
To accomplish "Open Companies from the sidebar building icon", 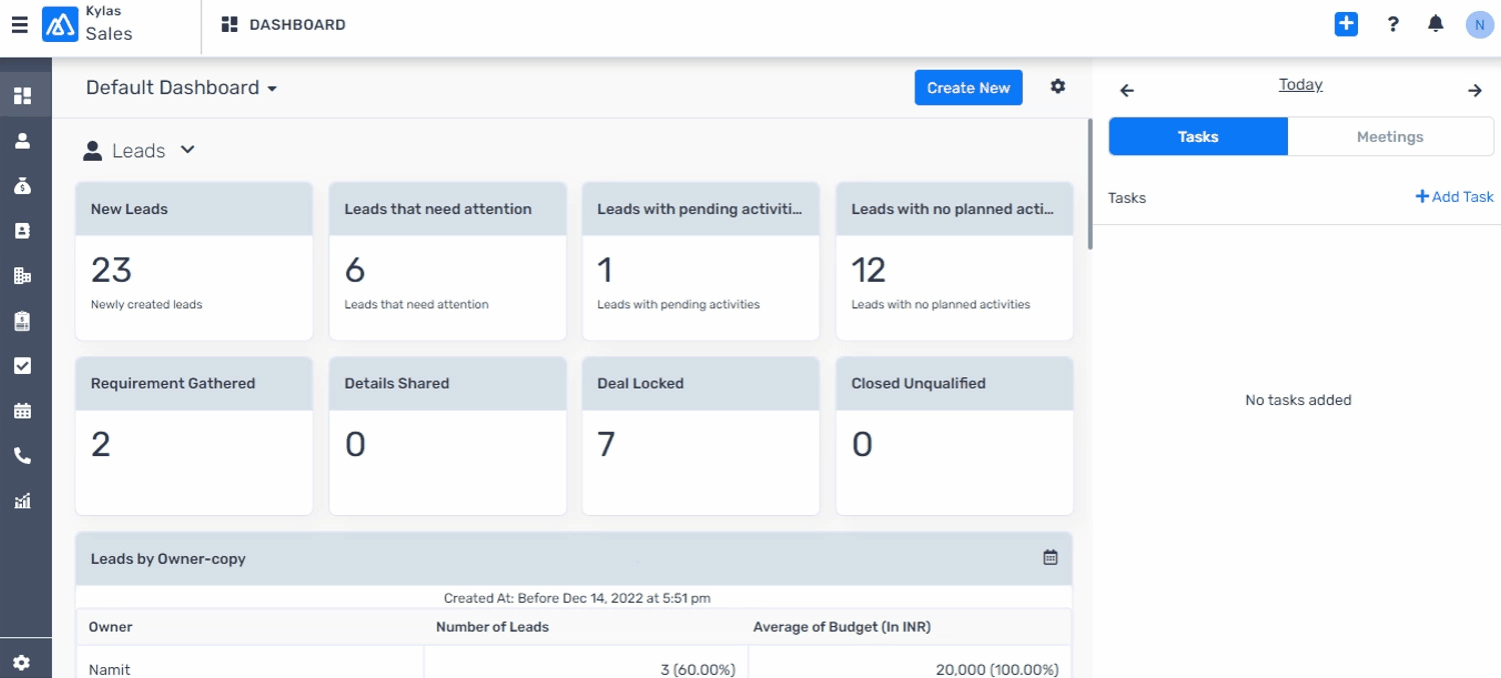I will coord(22,276).
